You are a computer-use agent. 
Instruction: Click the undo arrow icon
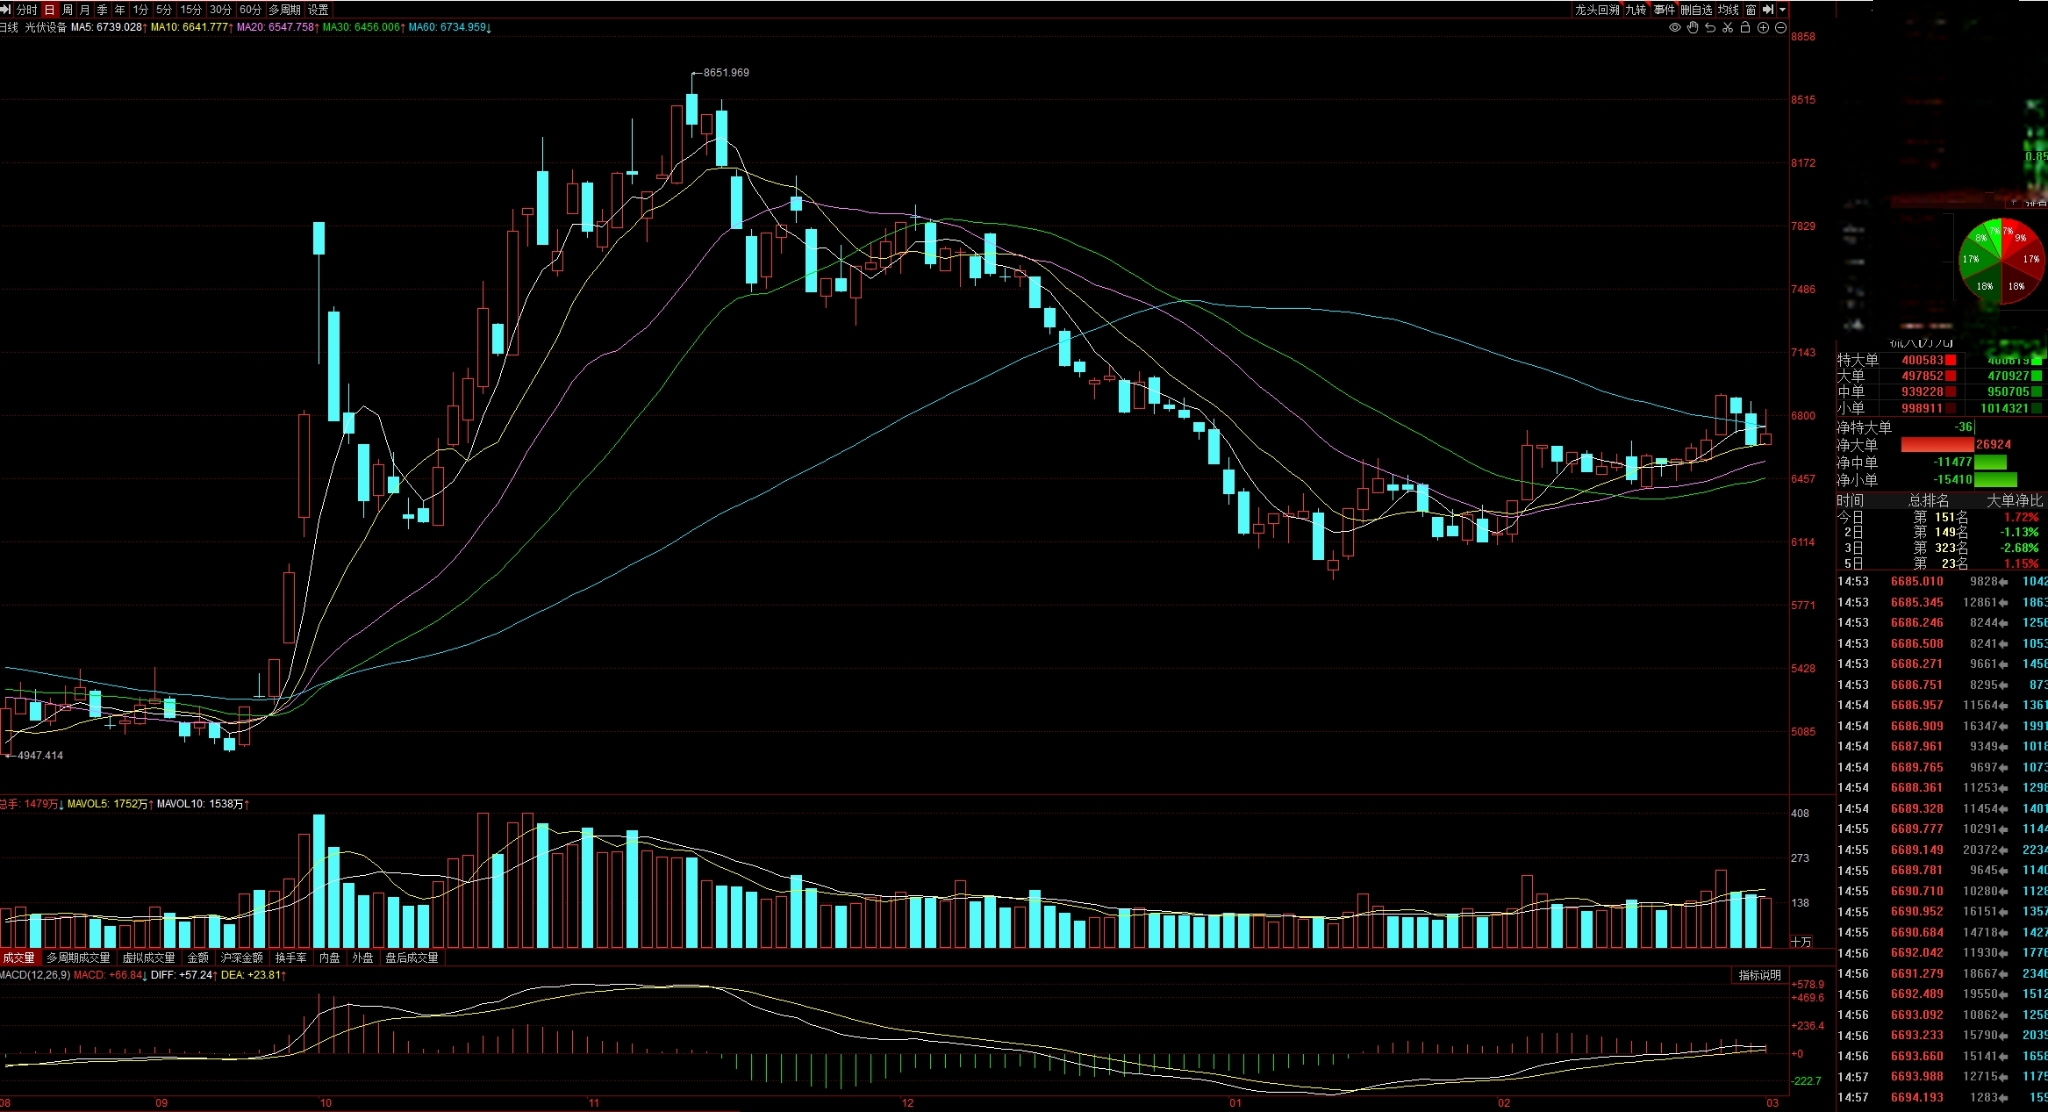pos(1710,28)
